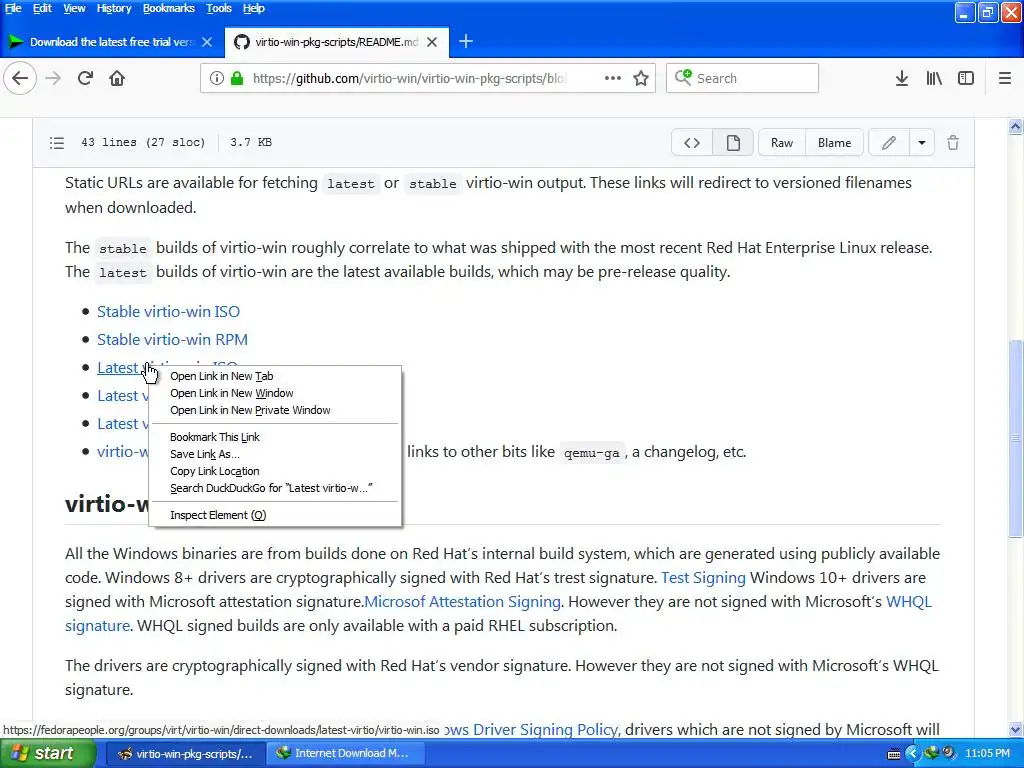Click the green padlock security icon

pos(237,78)
